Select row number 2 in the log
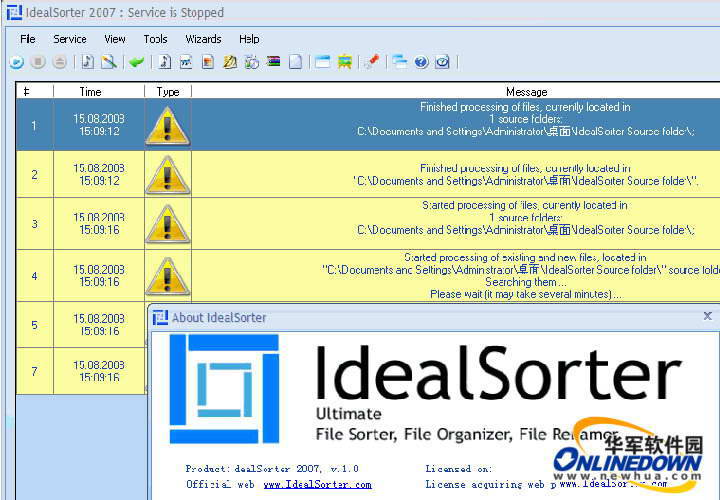Viewport: 720px width, 500px height. pos(34,174)
